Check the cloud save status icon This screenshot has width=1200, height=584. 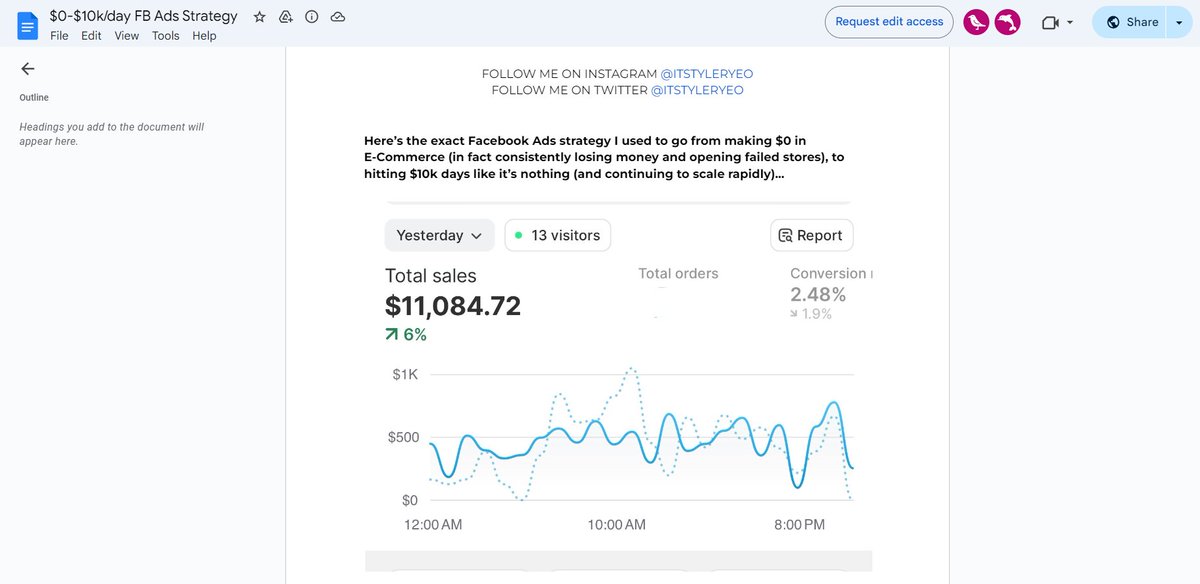pyautogui.click(x=337, y=16)
